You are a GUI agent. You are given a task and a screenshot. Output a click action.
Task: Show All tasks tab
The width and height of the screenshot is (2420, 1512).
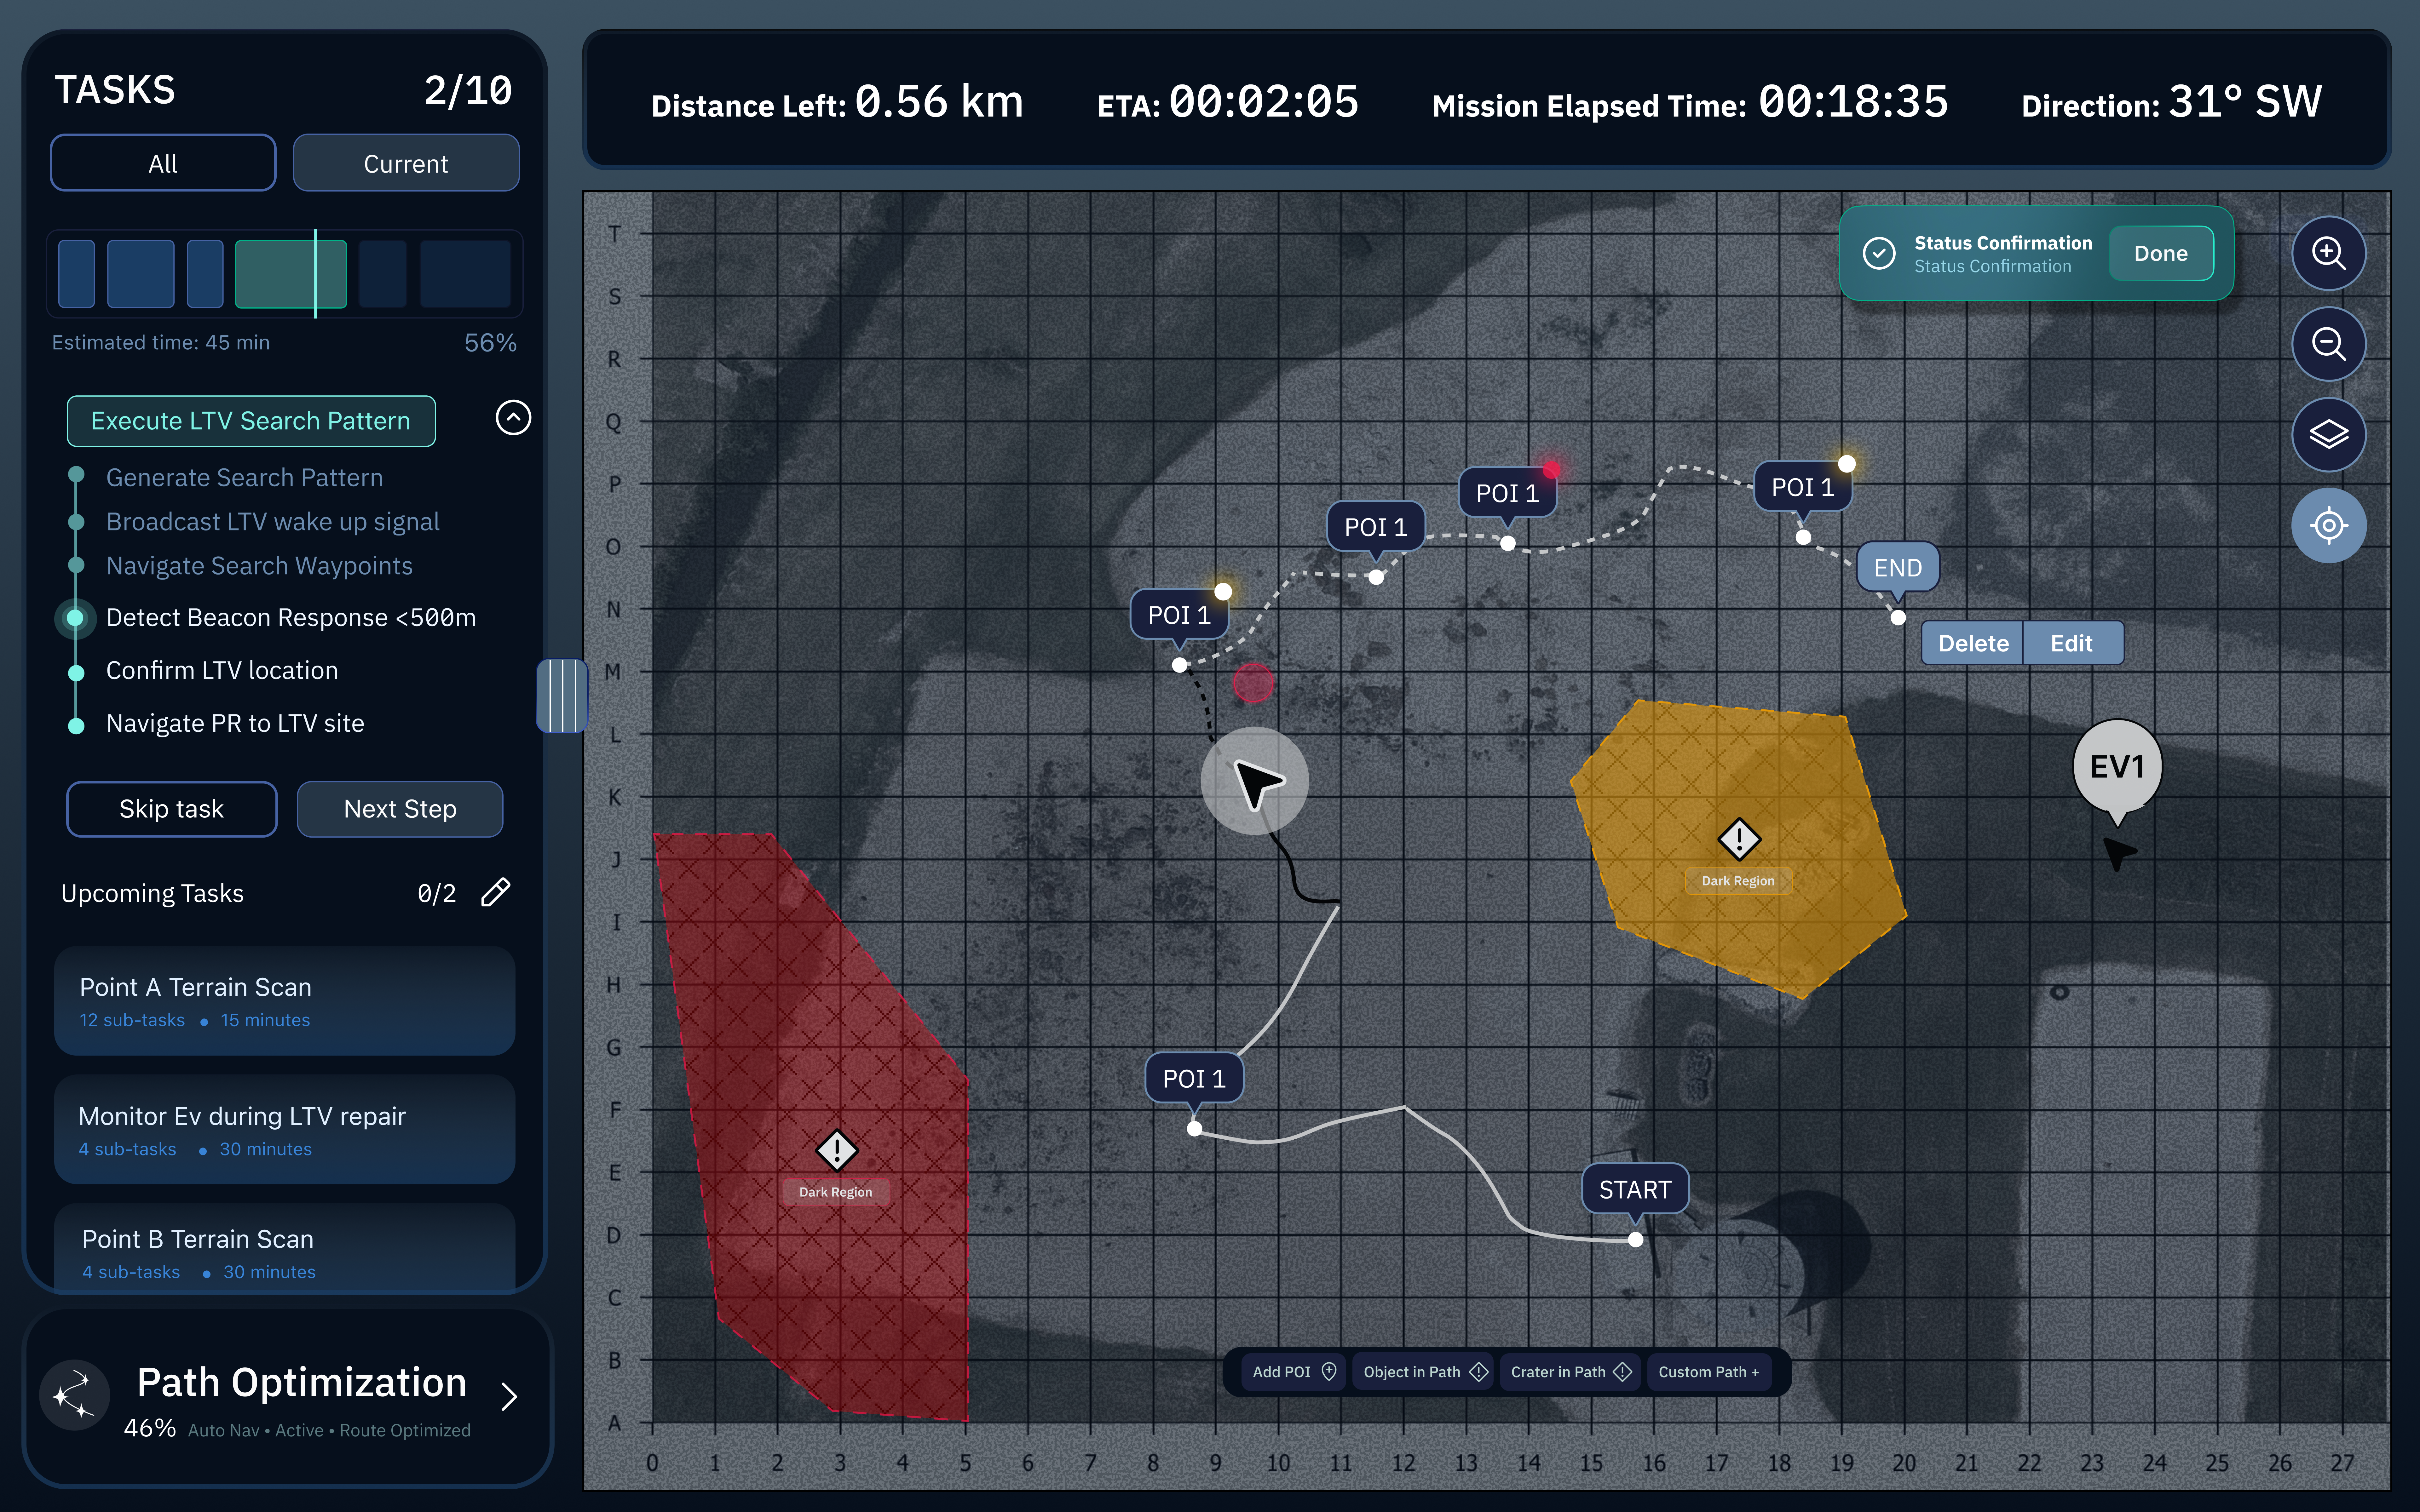163,163
